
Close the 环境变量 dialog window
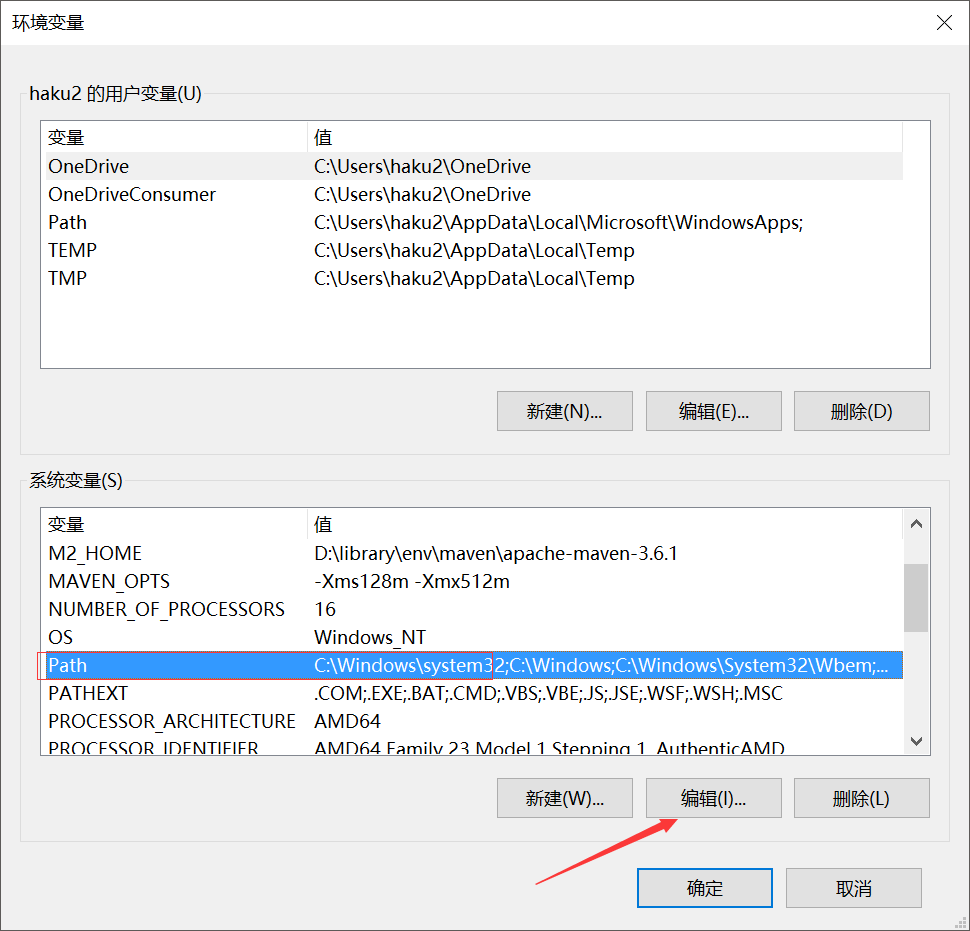943,22
